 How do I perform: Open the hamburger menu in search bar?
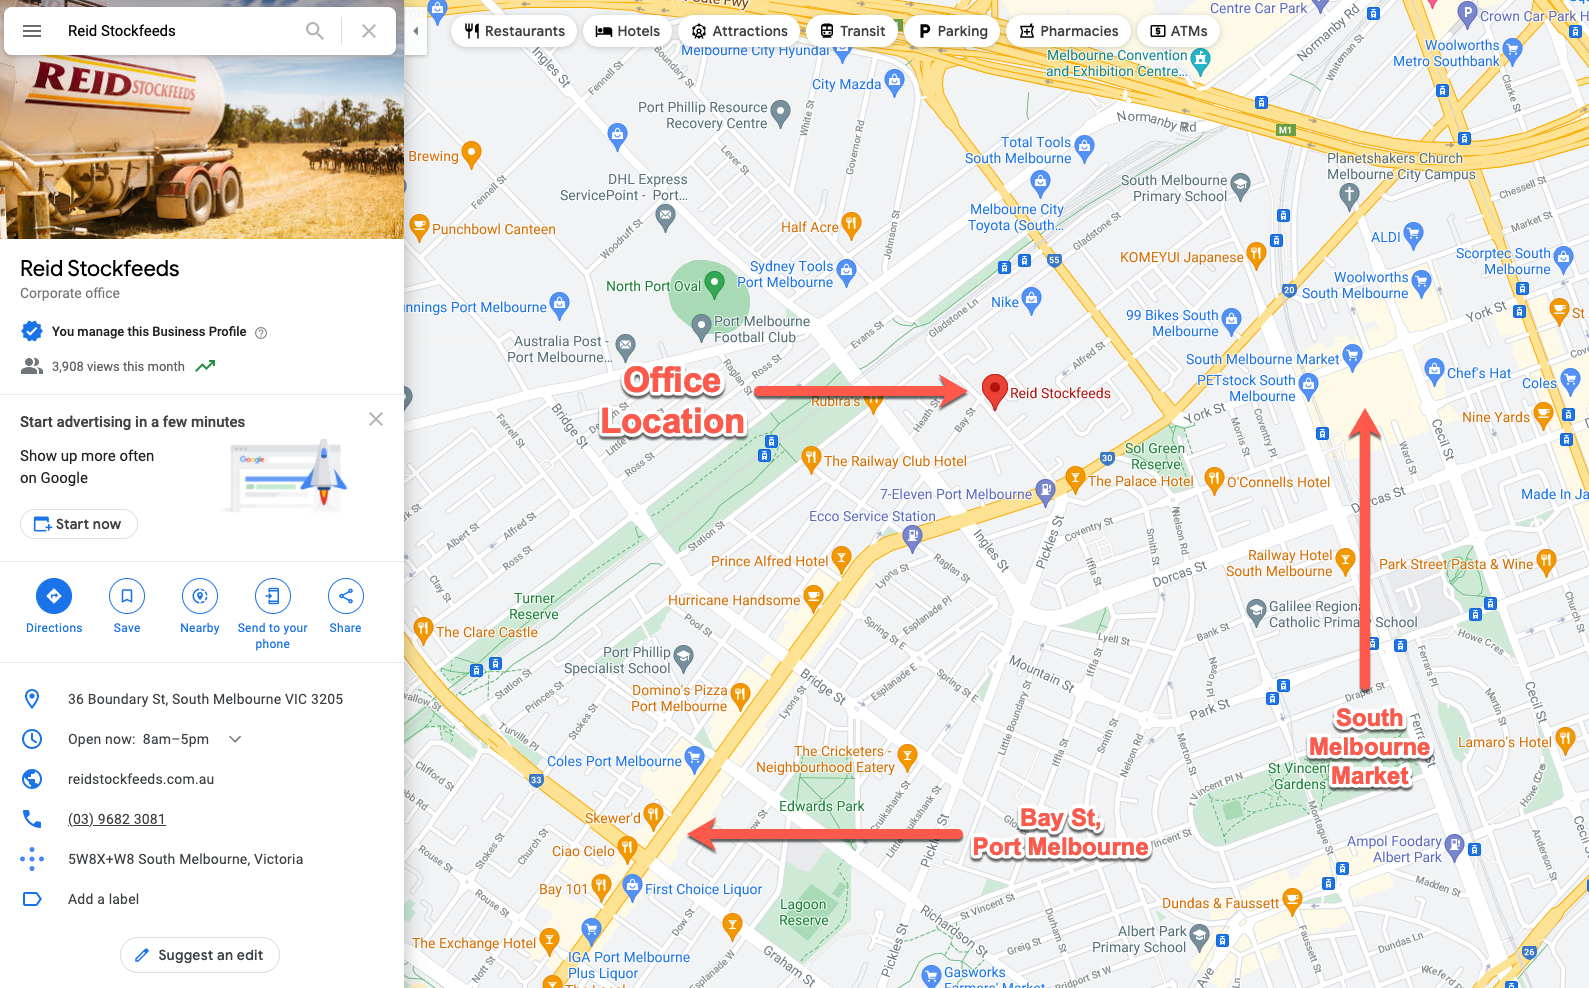pyautogui.click(x=32, y=31)
